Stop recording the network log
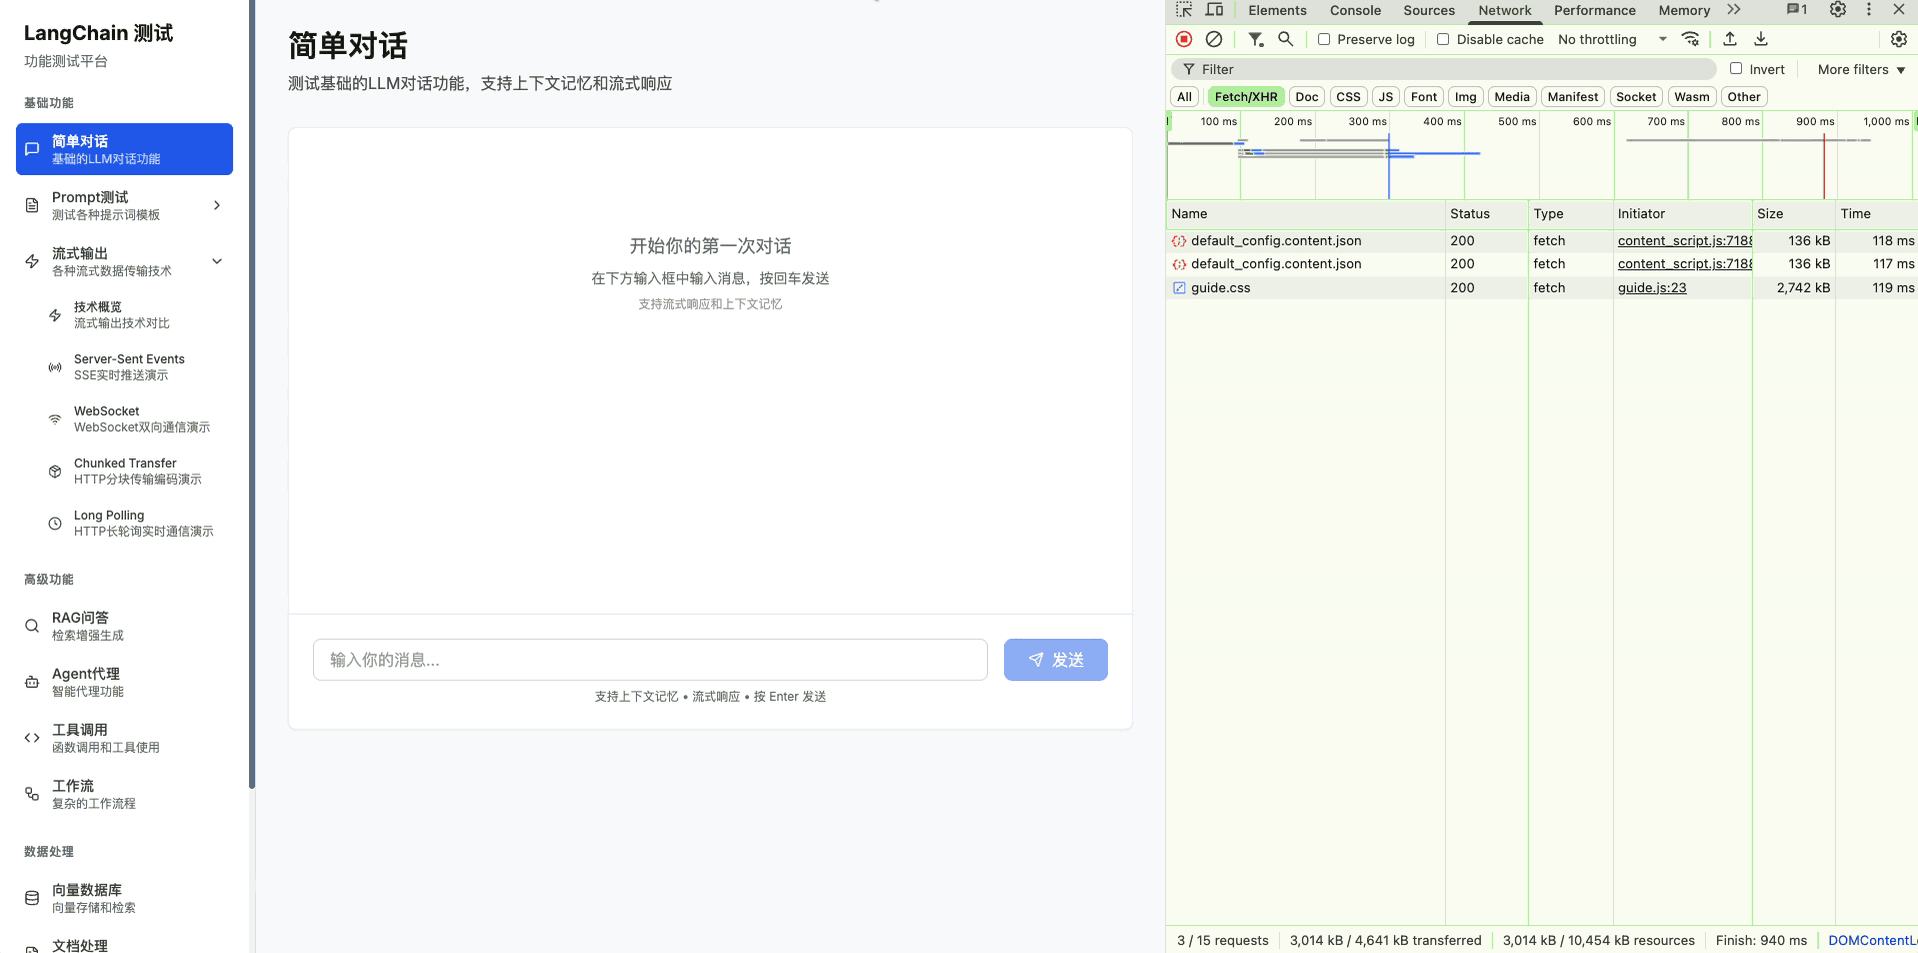 coord(1183,39)
